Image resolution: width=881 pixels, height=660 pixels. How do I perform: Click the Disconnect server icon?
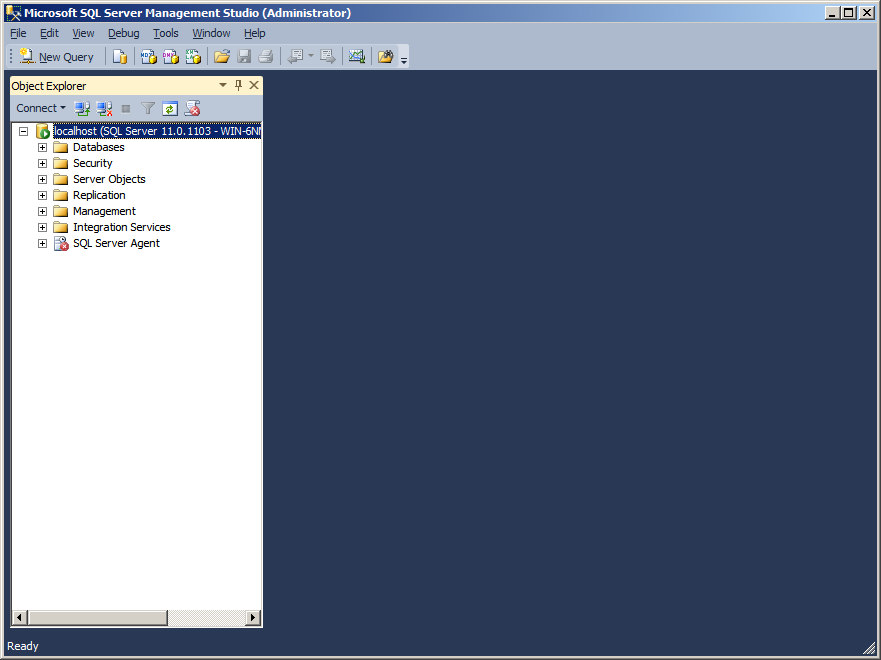[x=105, y=108]
